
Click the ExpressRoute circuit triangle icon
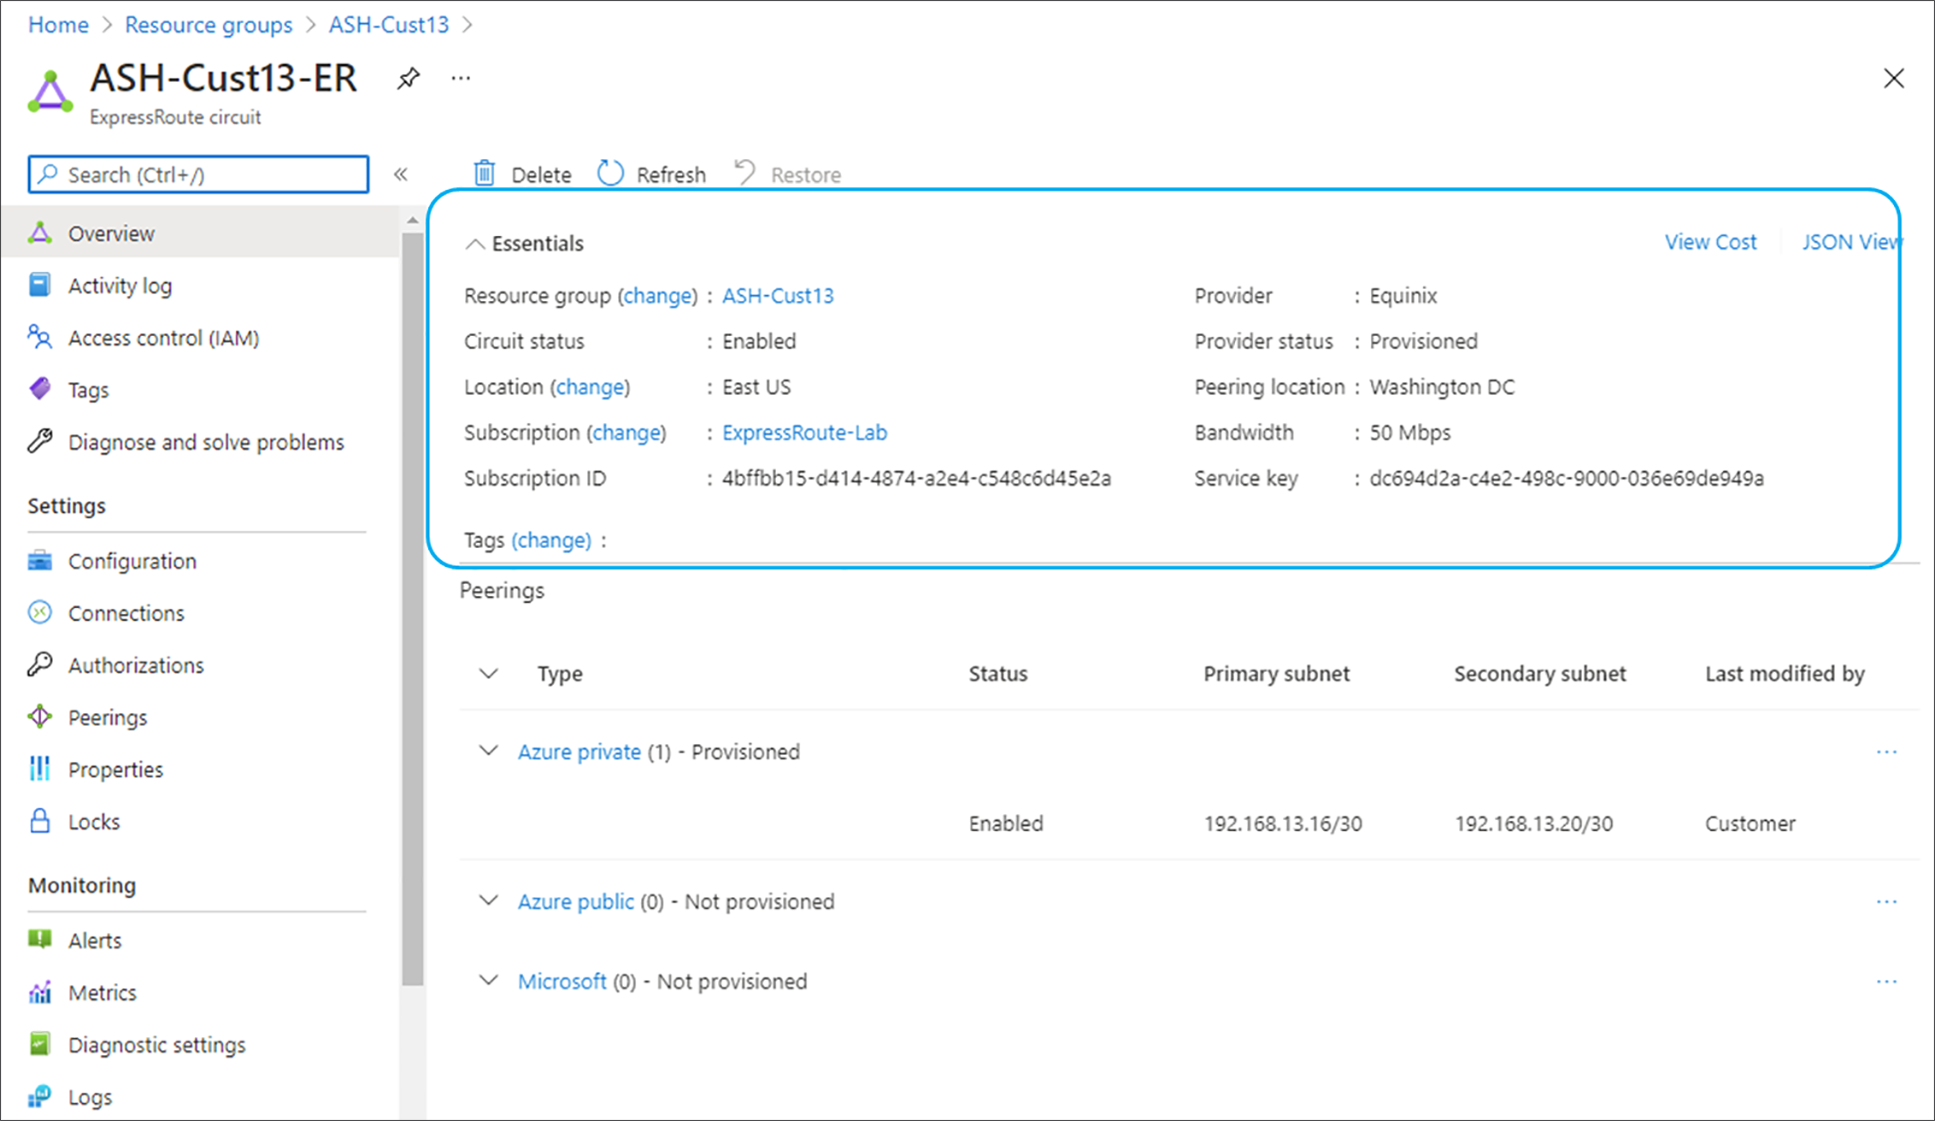[x=50, y=92]
